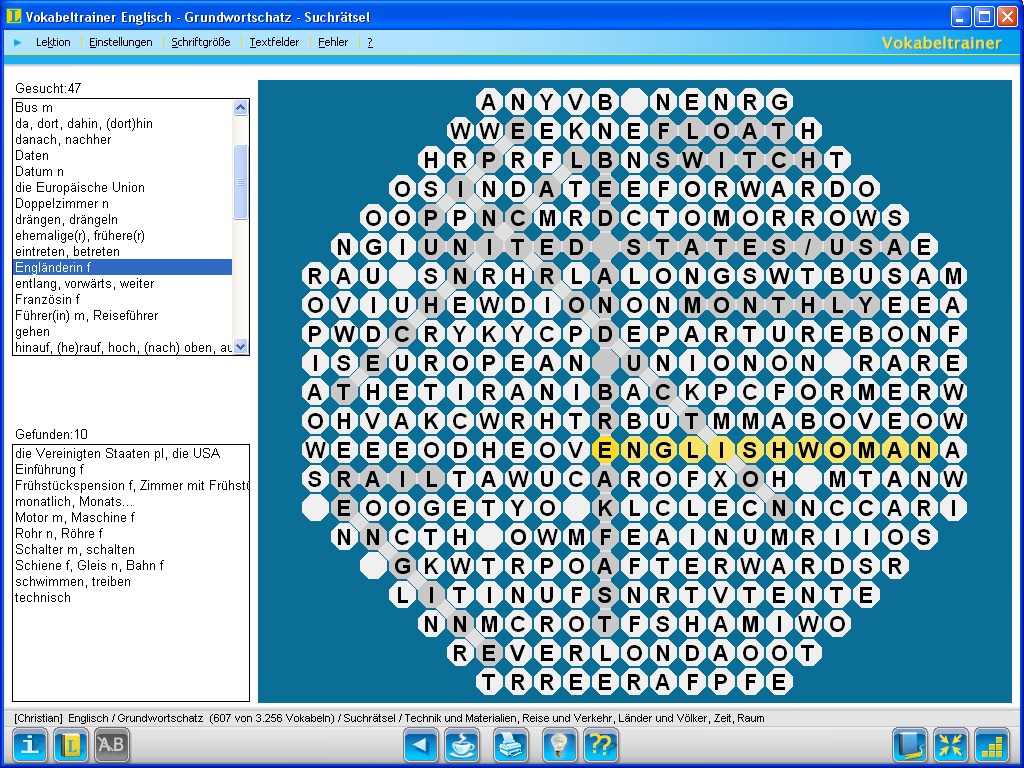Click the Gesucht list scrollbar thumb

click(240, 182)
